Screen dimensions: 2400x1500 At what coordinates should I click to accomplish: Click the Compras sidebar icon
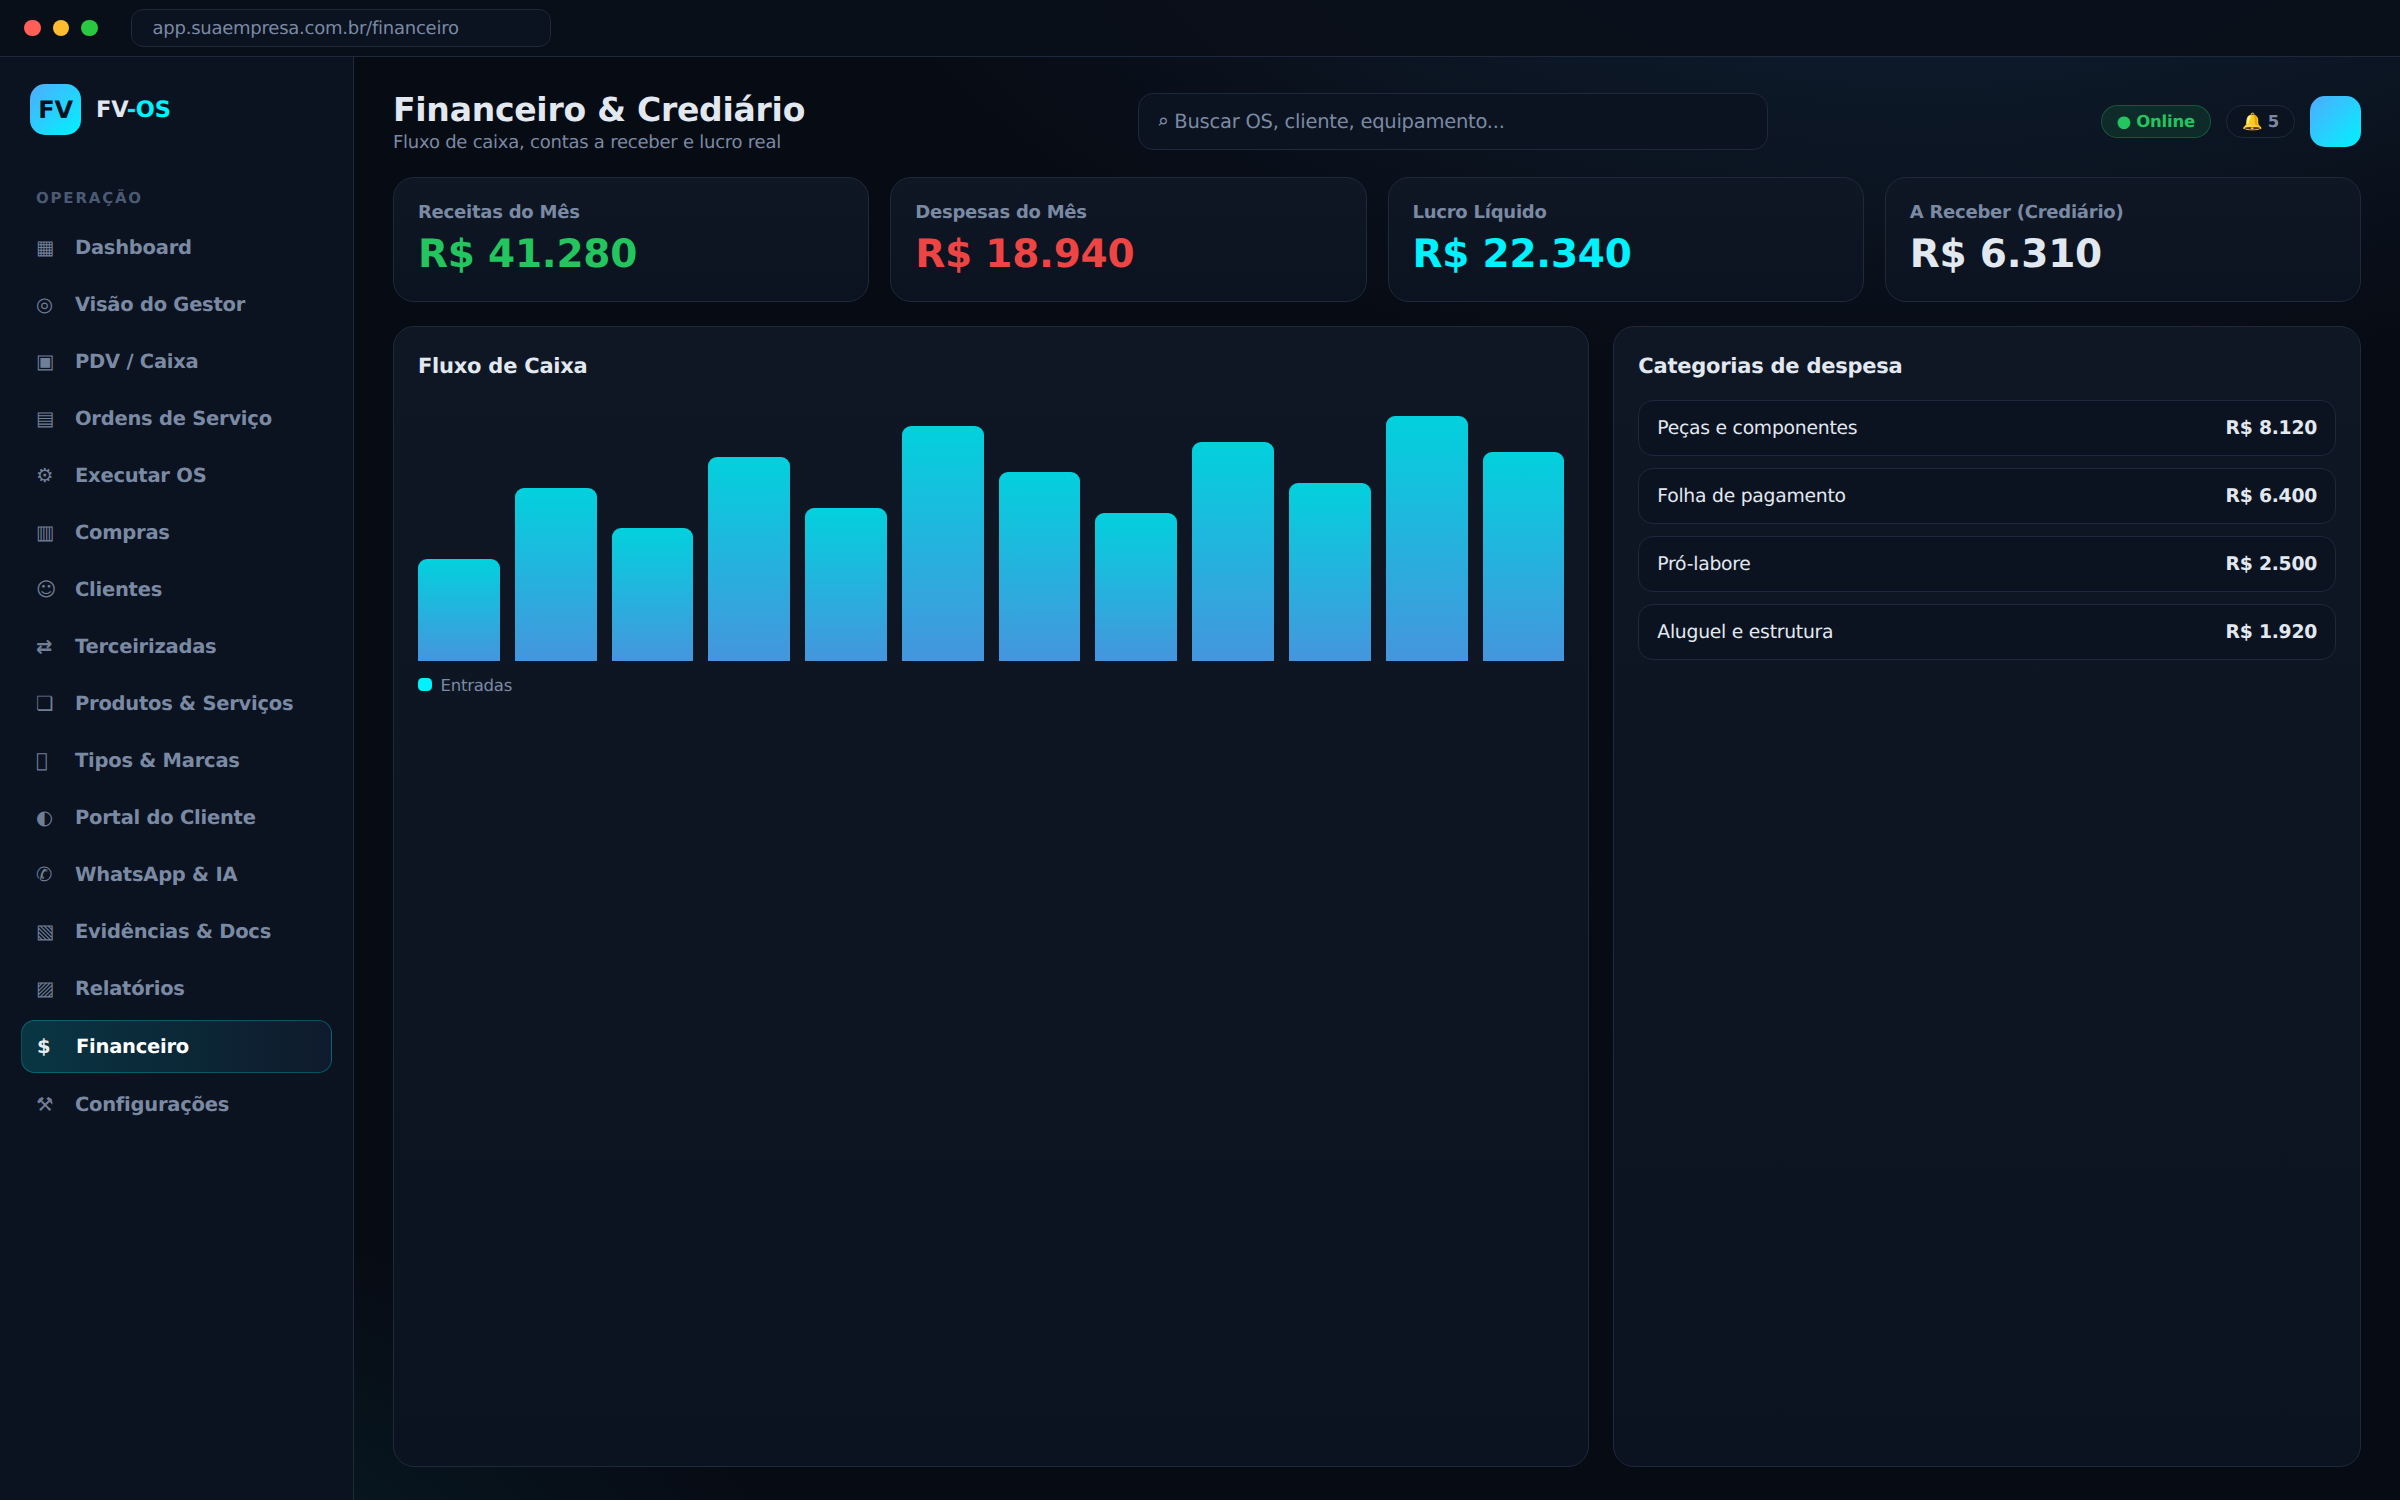point(45,533)
